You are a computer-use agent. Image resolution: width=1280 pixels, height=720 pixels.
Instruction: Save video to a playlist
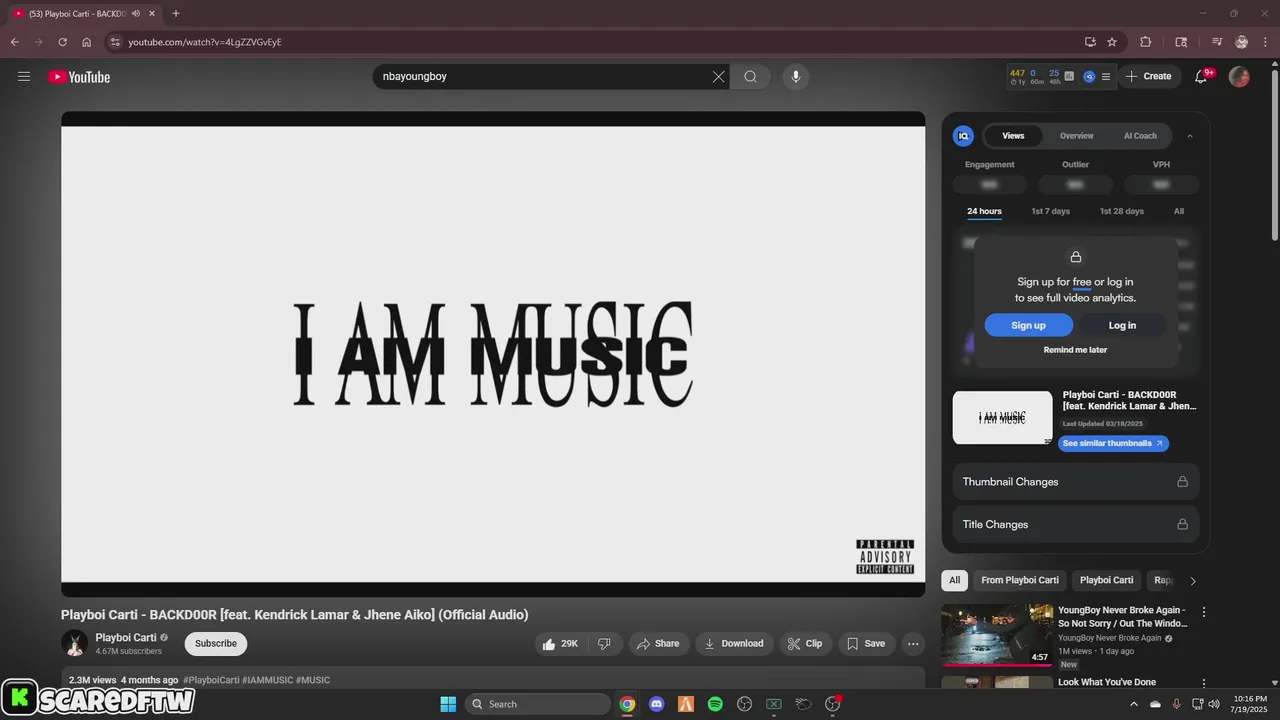866,644
